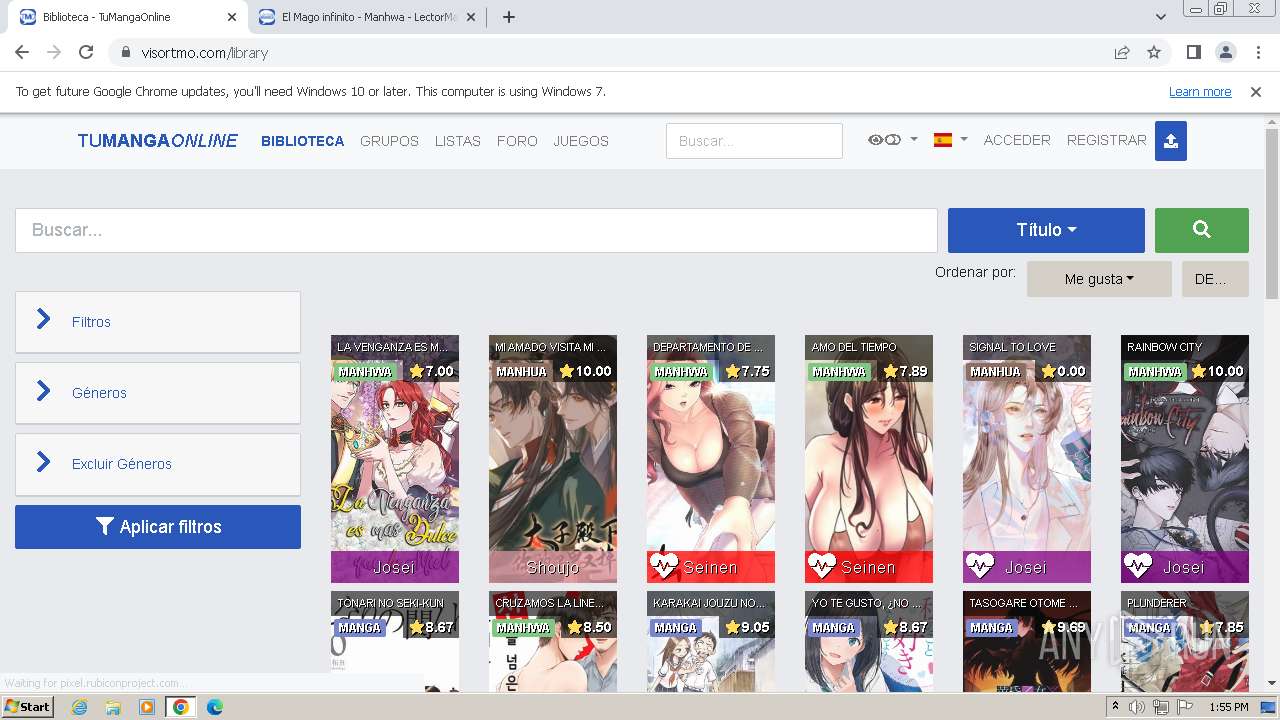This screenshot has height=720, width=1280.
Task: Click the clock showing 1:55 PM
Action: (x=1229, y=707)
